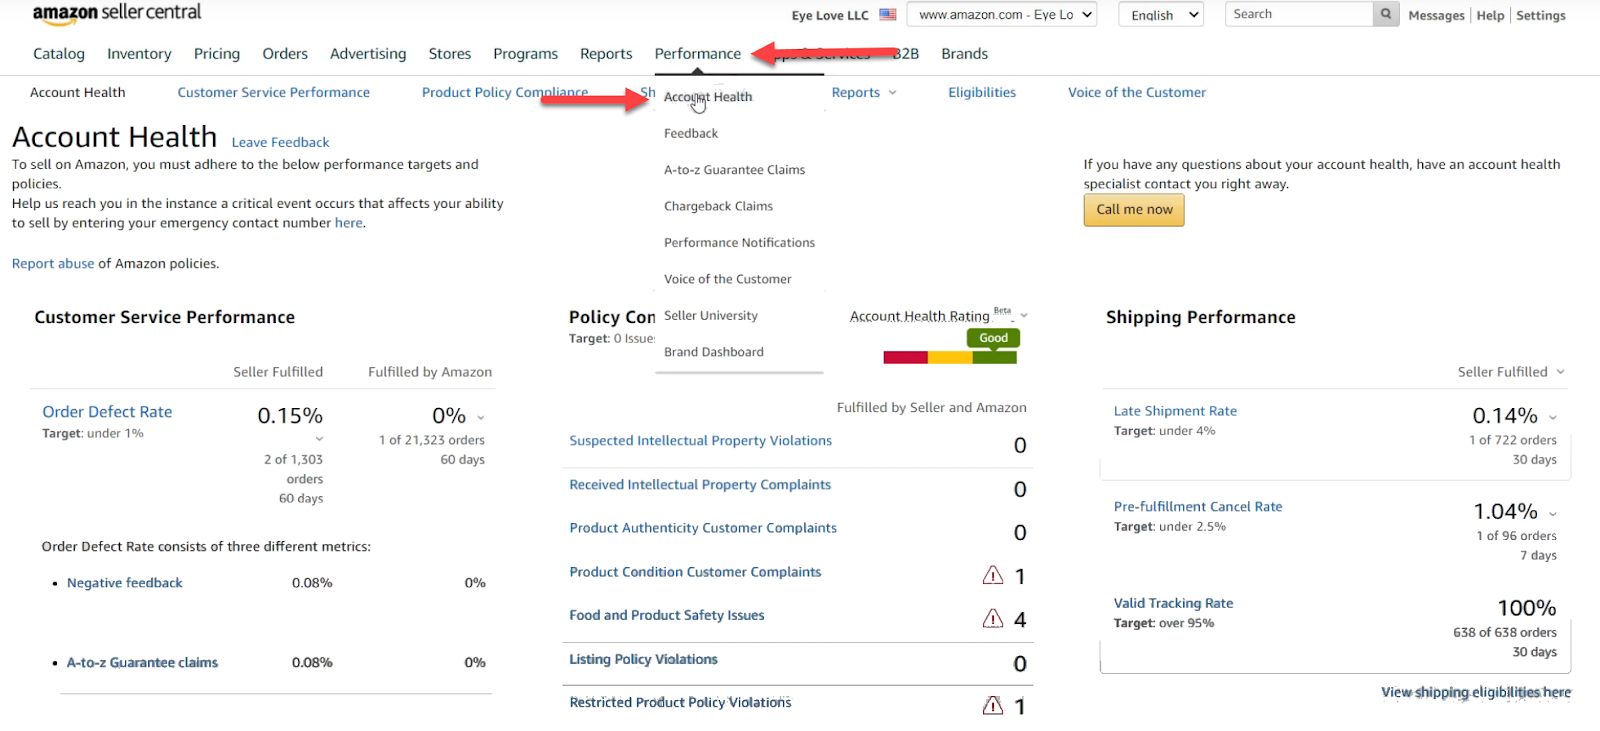
Task: Click the Leave Feedback link
Action: click(x=280, y=143)
